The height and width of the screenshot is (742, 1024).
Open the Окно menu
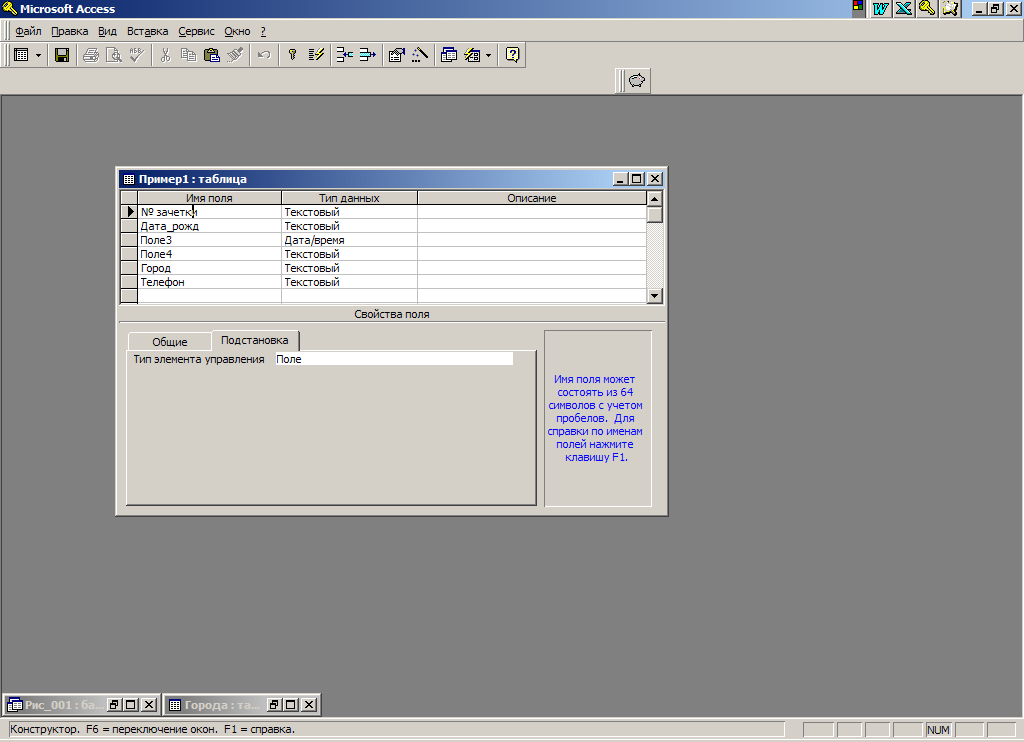coord(237,31)
